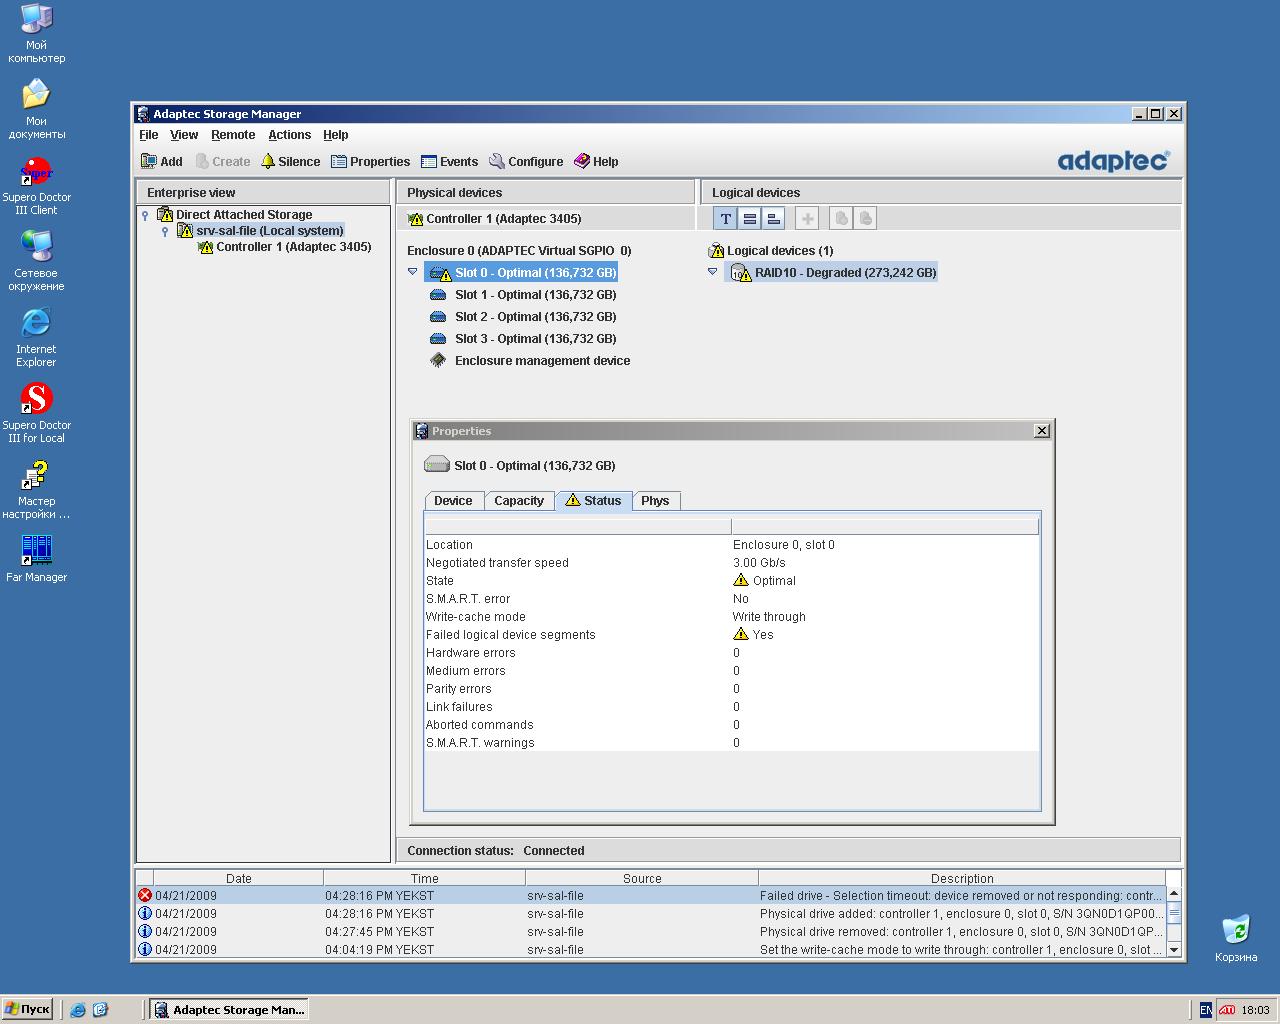Open the Events log viewer
This screenshot has height=1024, width=1280.
click(449, 161)
